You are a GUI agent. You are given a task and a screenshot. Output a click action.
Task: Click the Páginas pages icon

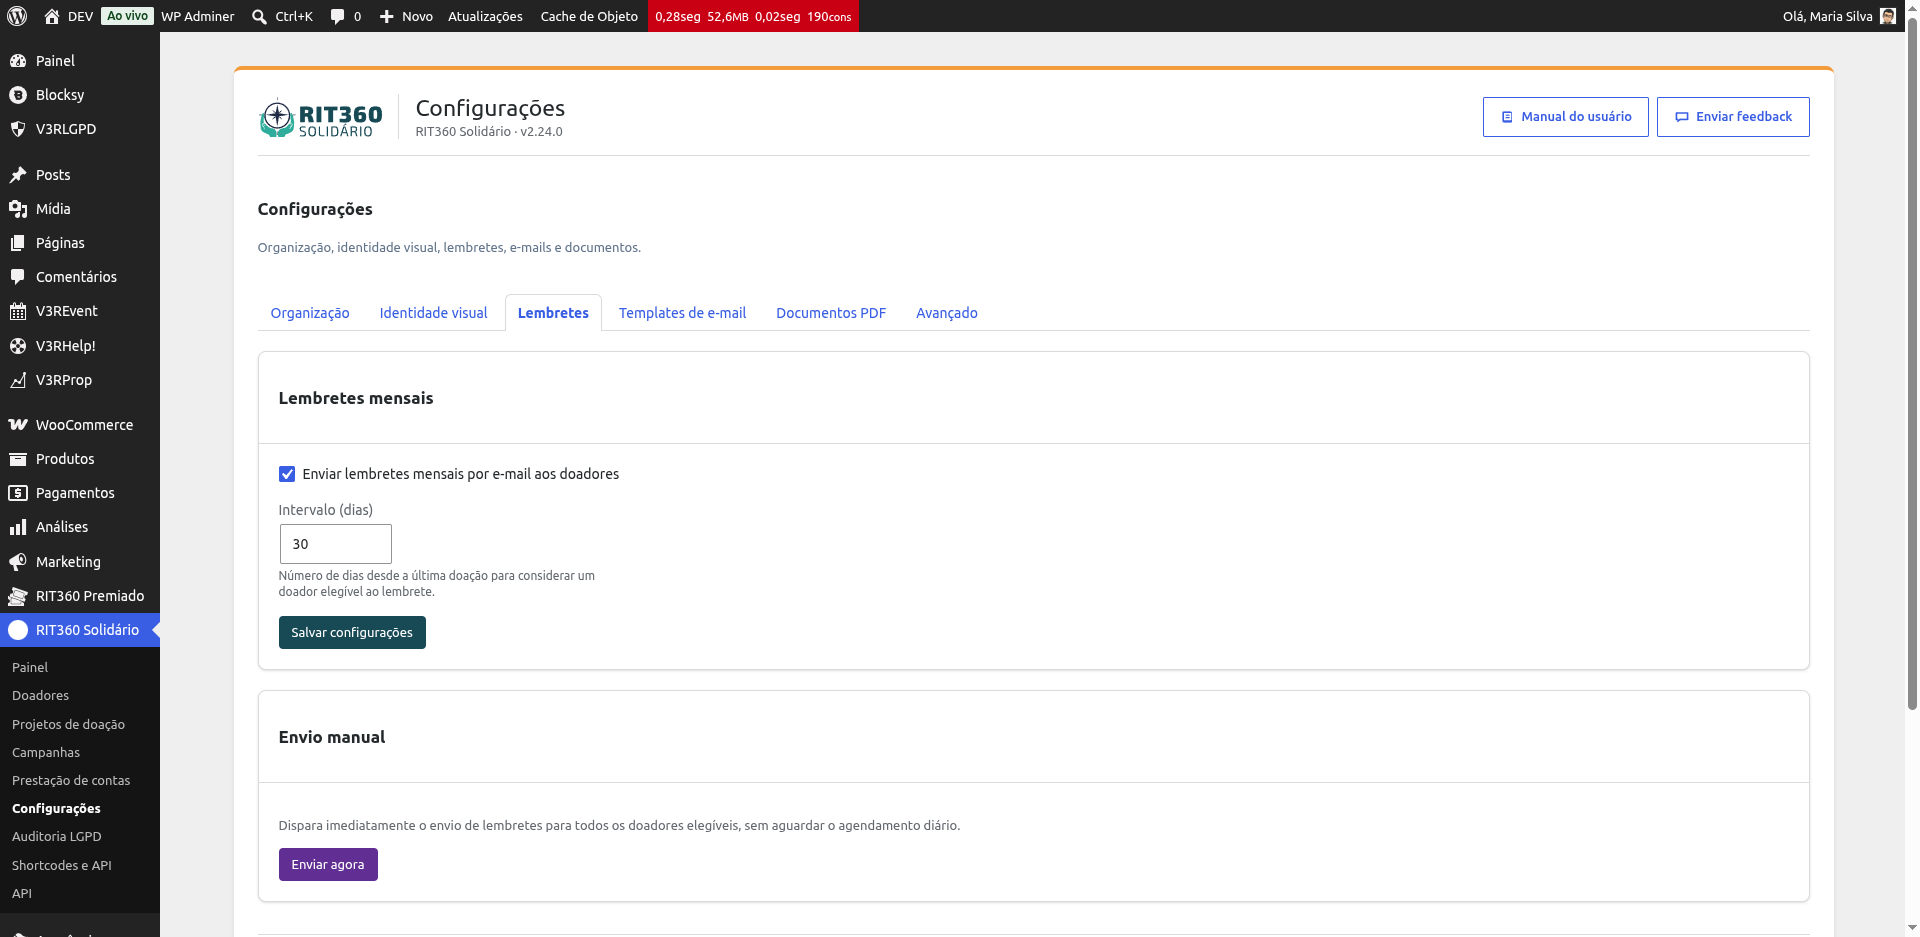click(x=18, y=243)
